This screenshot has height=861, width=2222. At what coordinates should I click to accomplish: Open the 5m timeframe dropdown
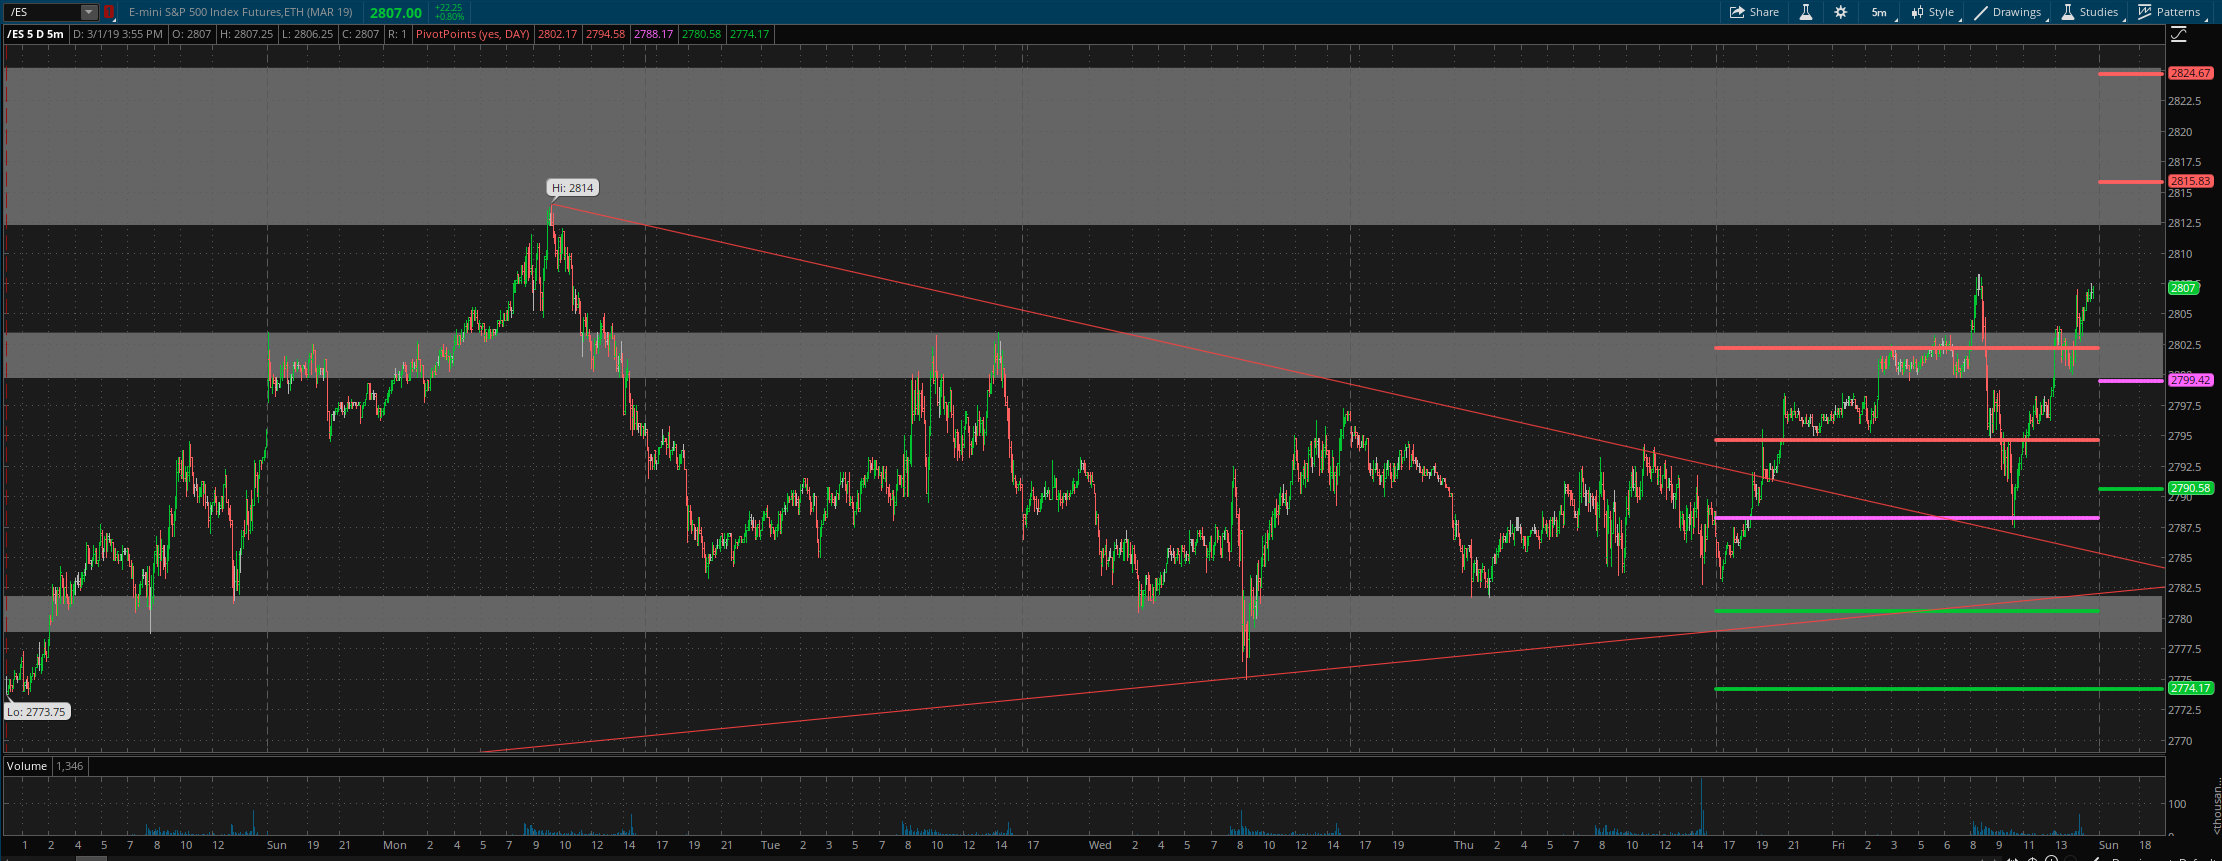1879,12
